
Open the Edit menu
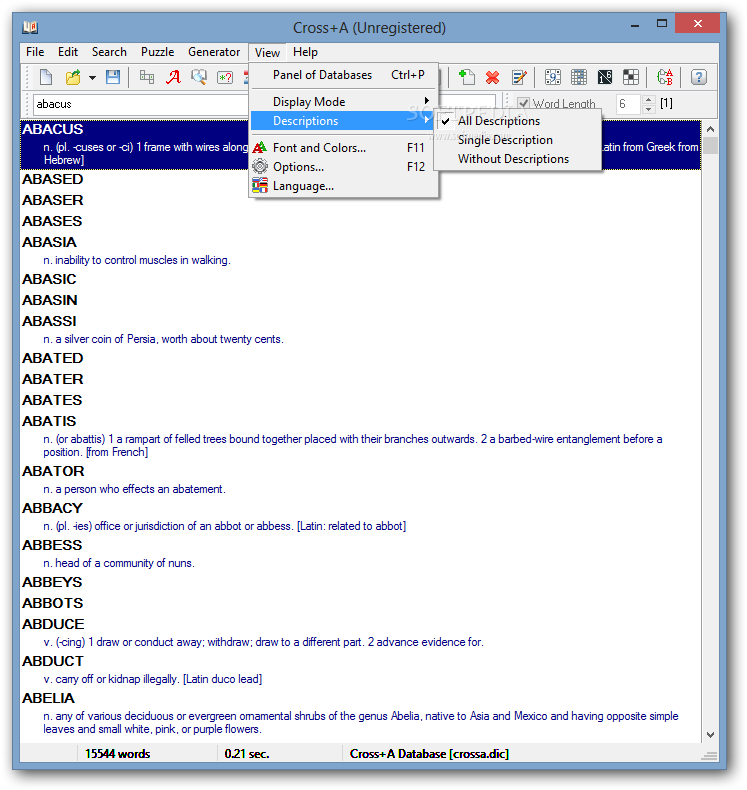(67, 52)
